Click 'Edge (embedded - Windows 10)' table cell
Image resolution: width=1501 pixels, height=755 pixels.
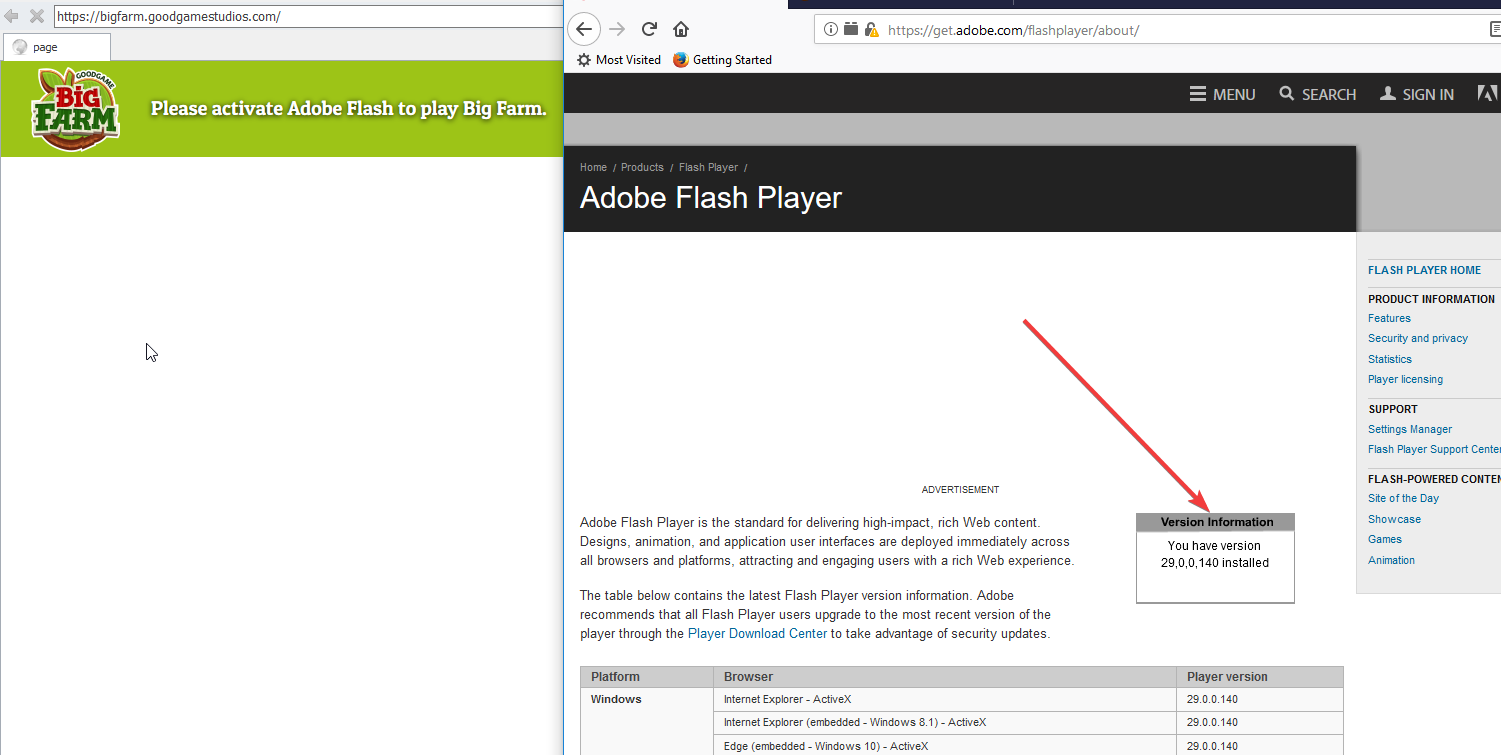[944, 745]
